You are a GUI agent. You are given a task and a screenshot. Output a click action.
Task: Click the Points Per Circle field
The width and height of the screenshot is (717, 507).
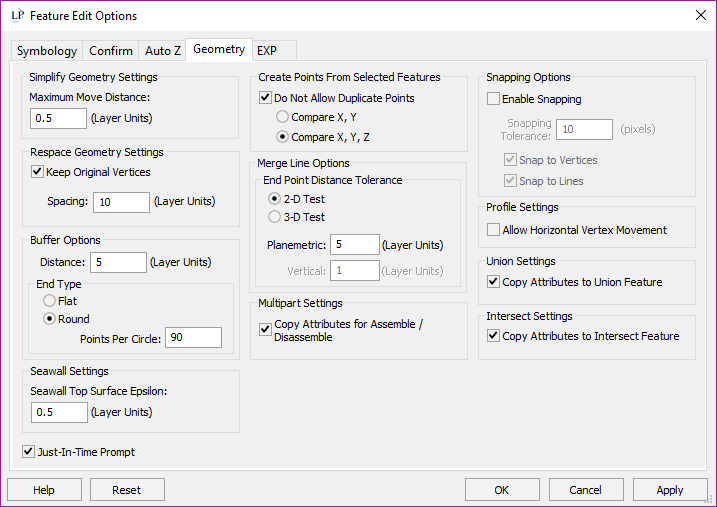point(193,337)
